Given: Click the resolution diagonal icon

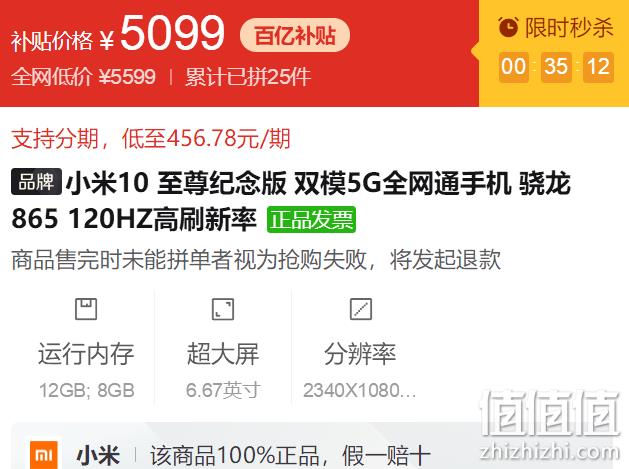Looking at the screenshot, I should pos(361,309).
